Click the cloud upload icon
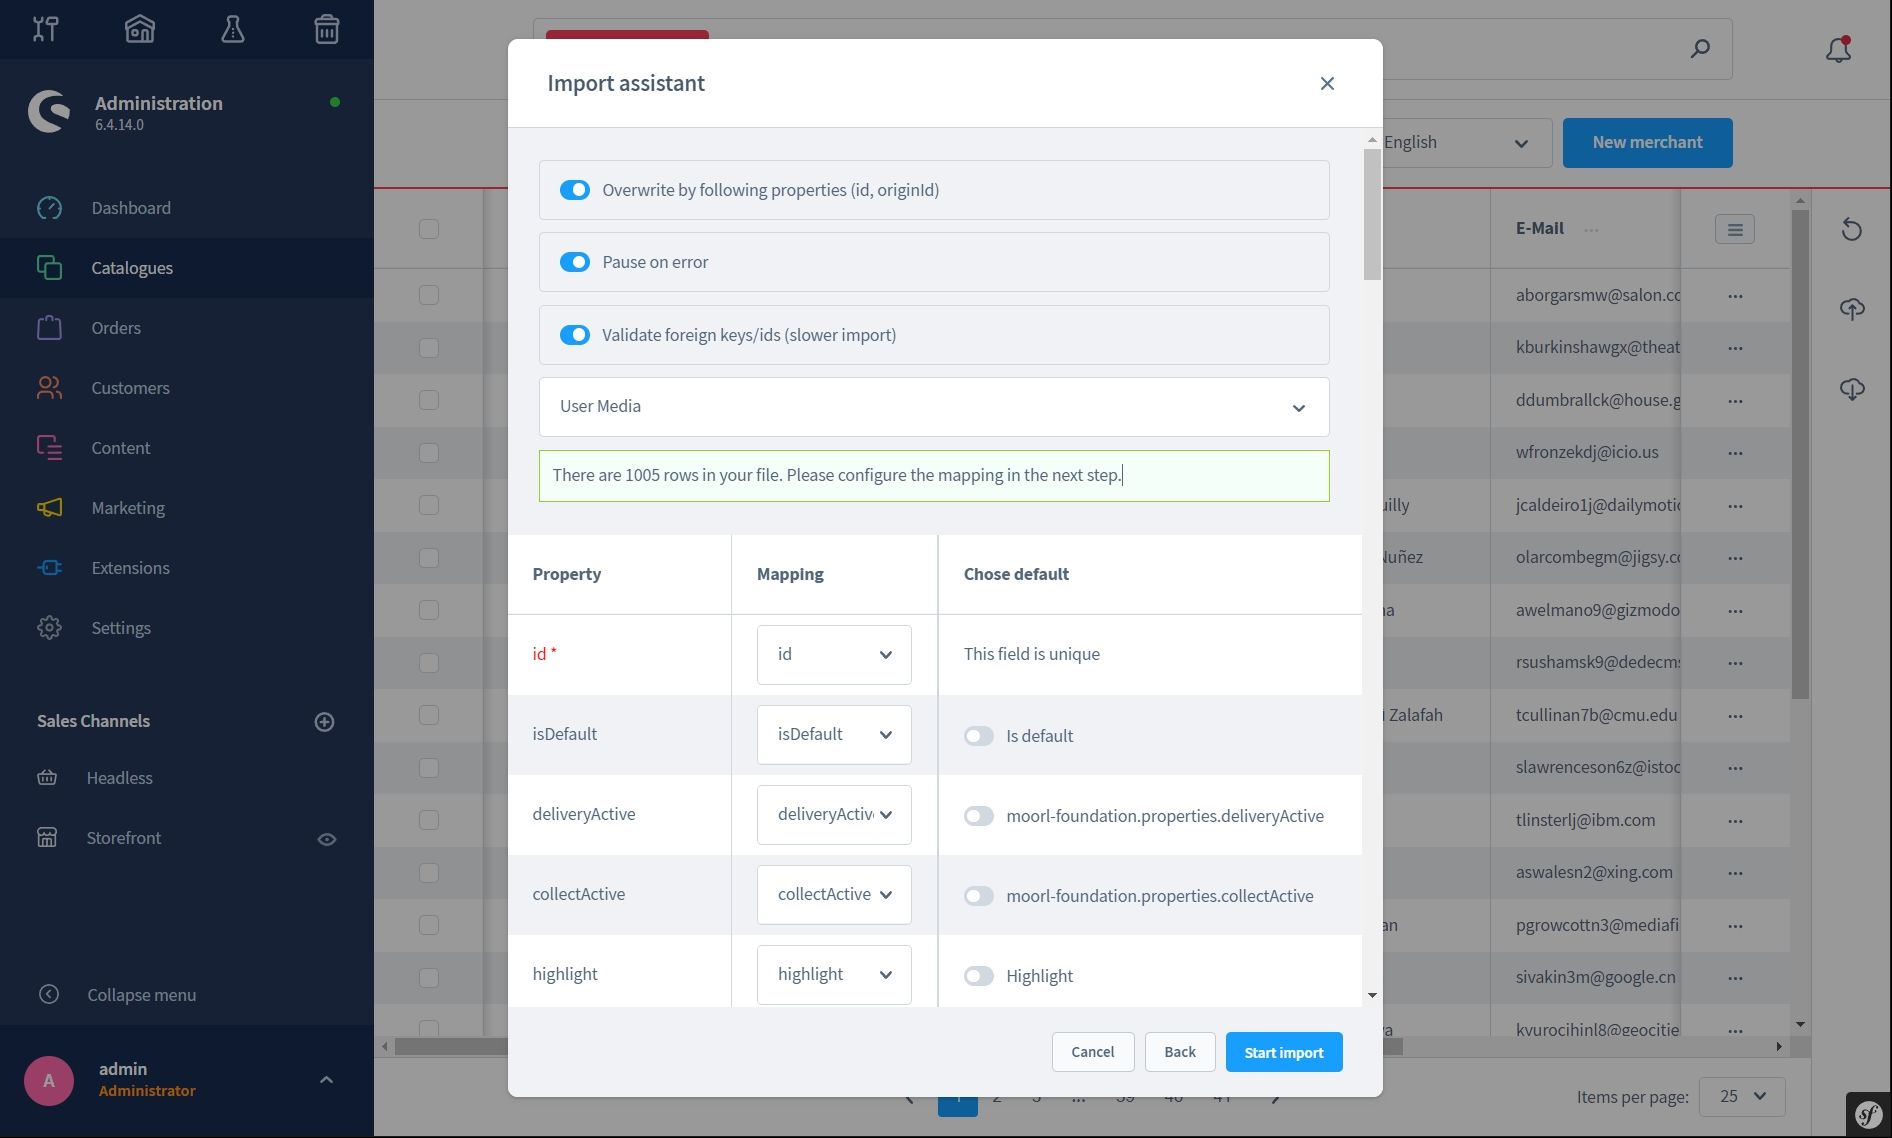Viewport: 1892px width, 1138px height. 1851,309
